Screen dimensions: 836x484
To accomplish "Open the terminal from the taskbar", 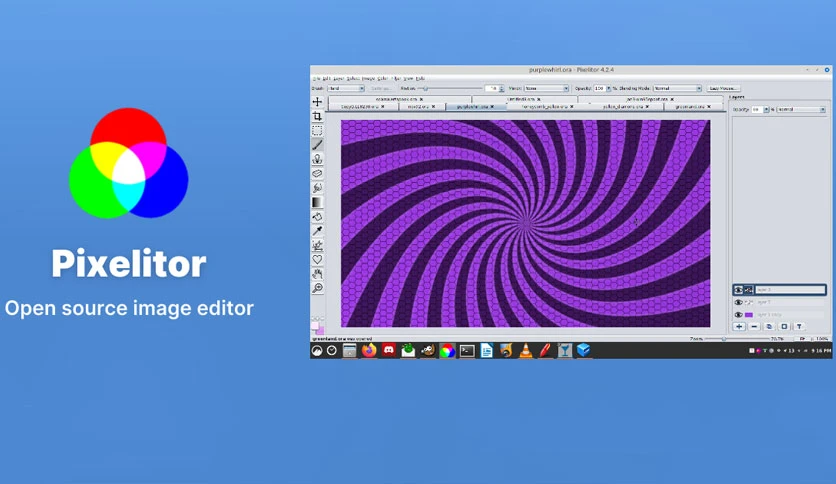I will click(467, 350).
